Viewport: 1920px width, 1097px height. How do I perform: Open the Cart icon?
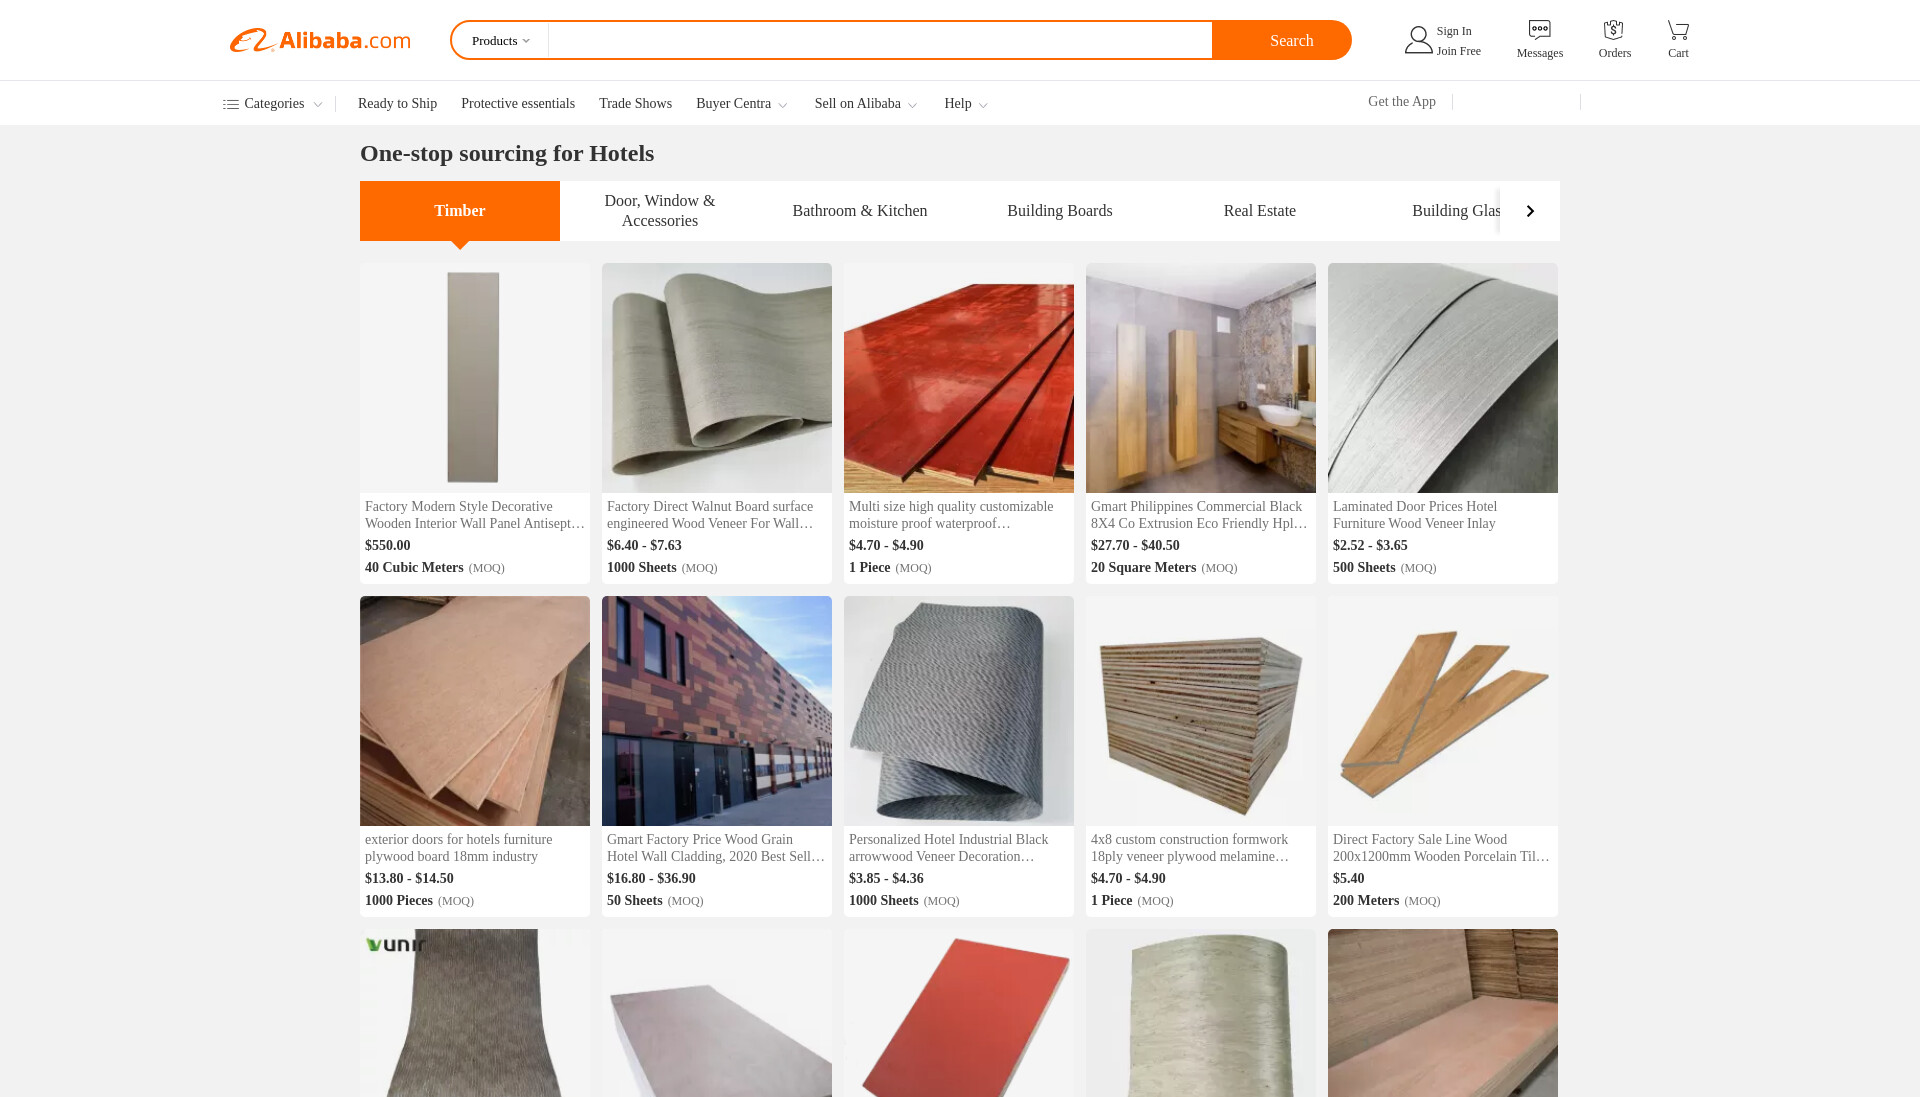coord(1678,30)
